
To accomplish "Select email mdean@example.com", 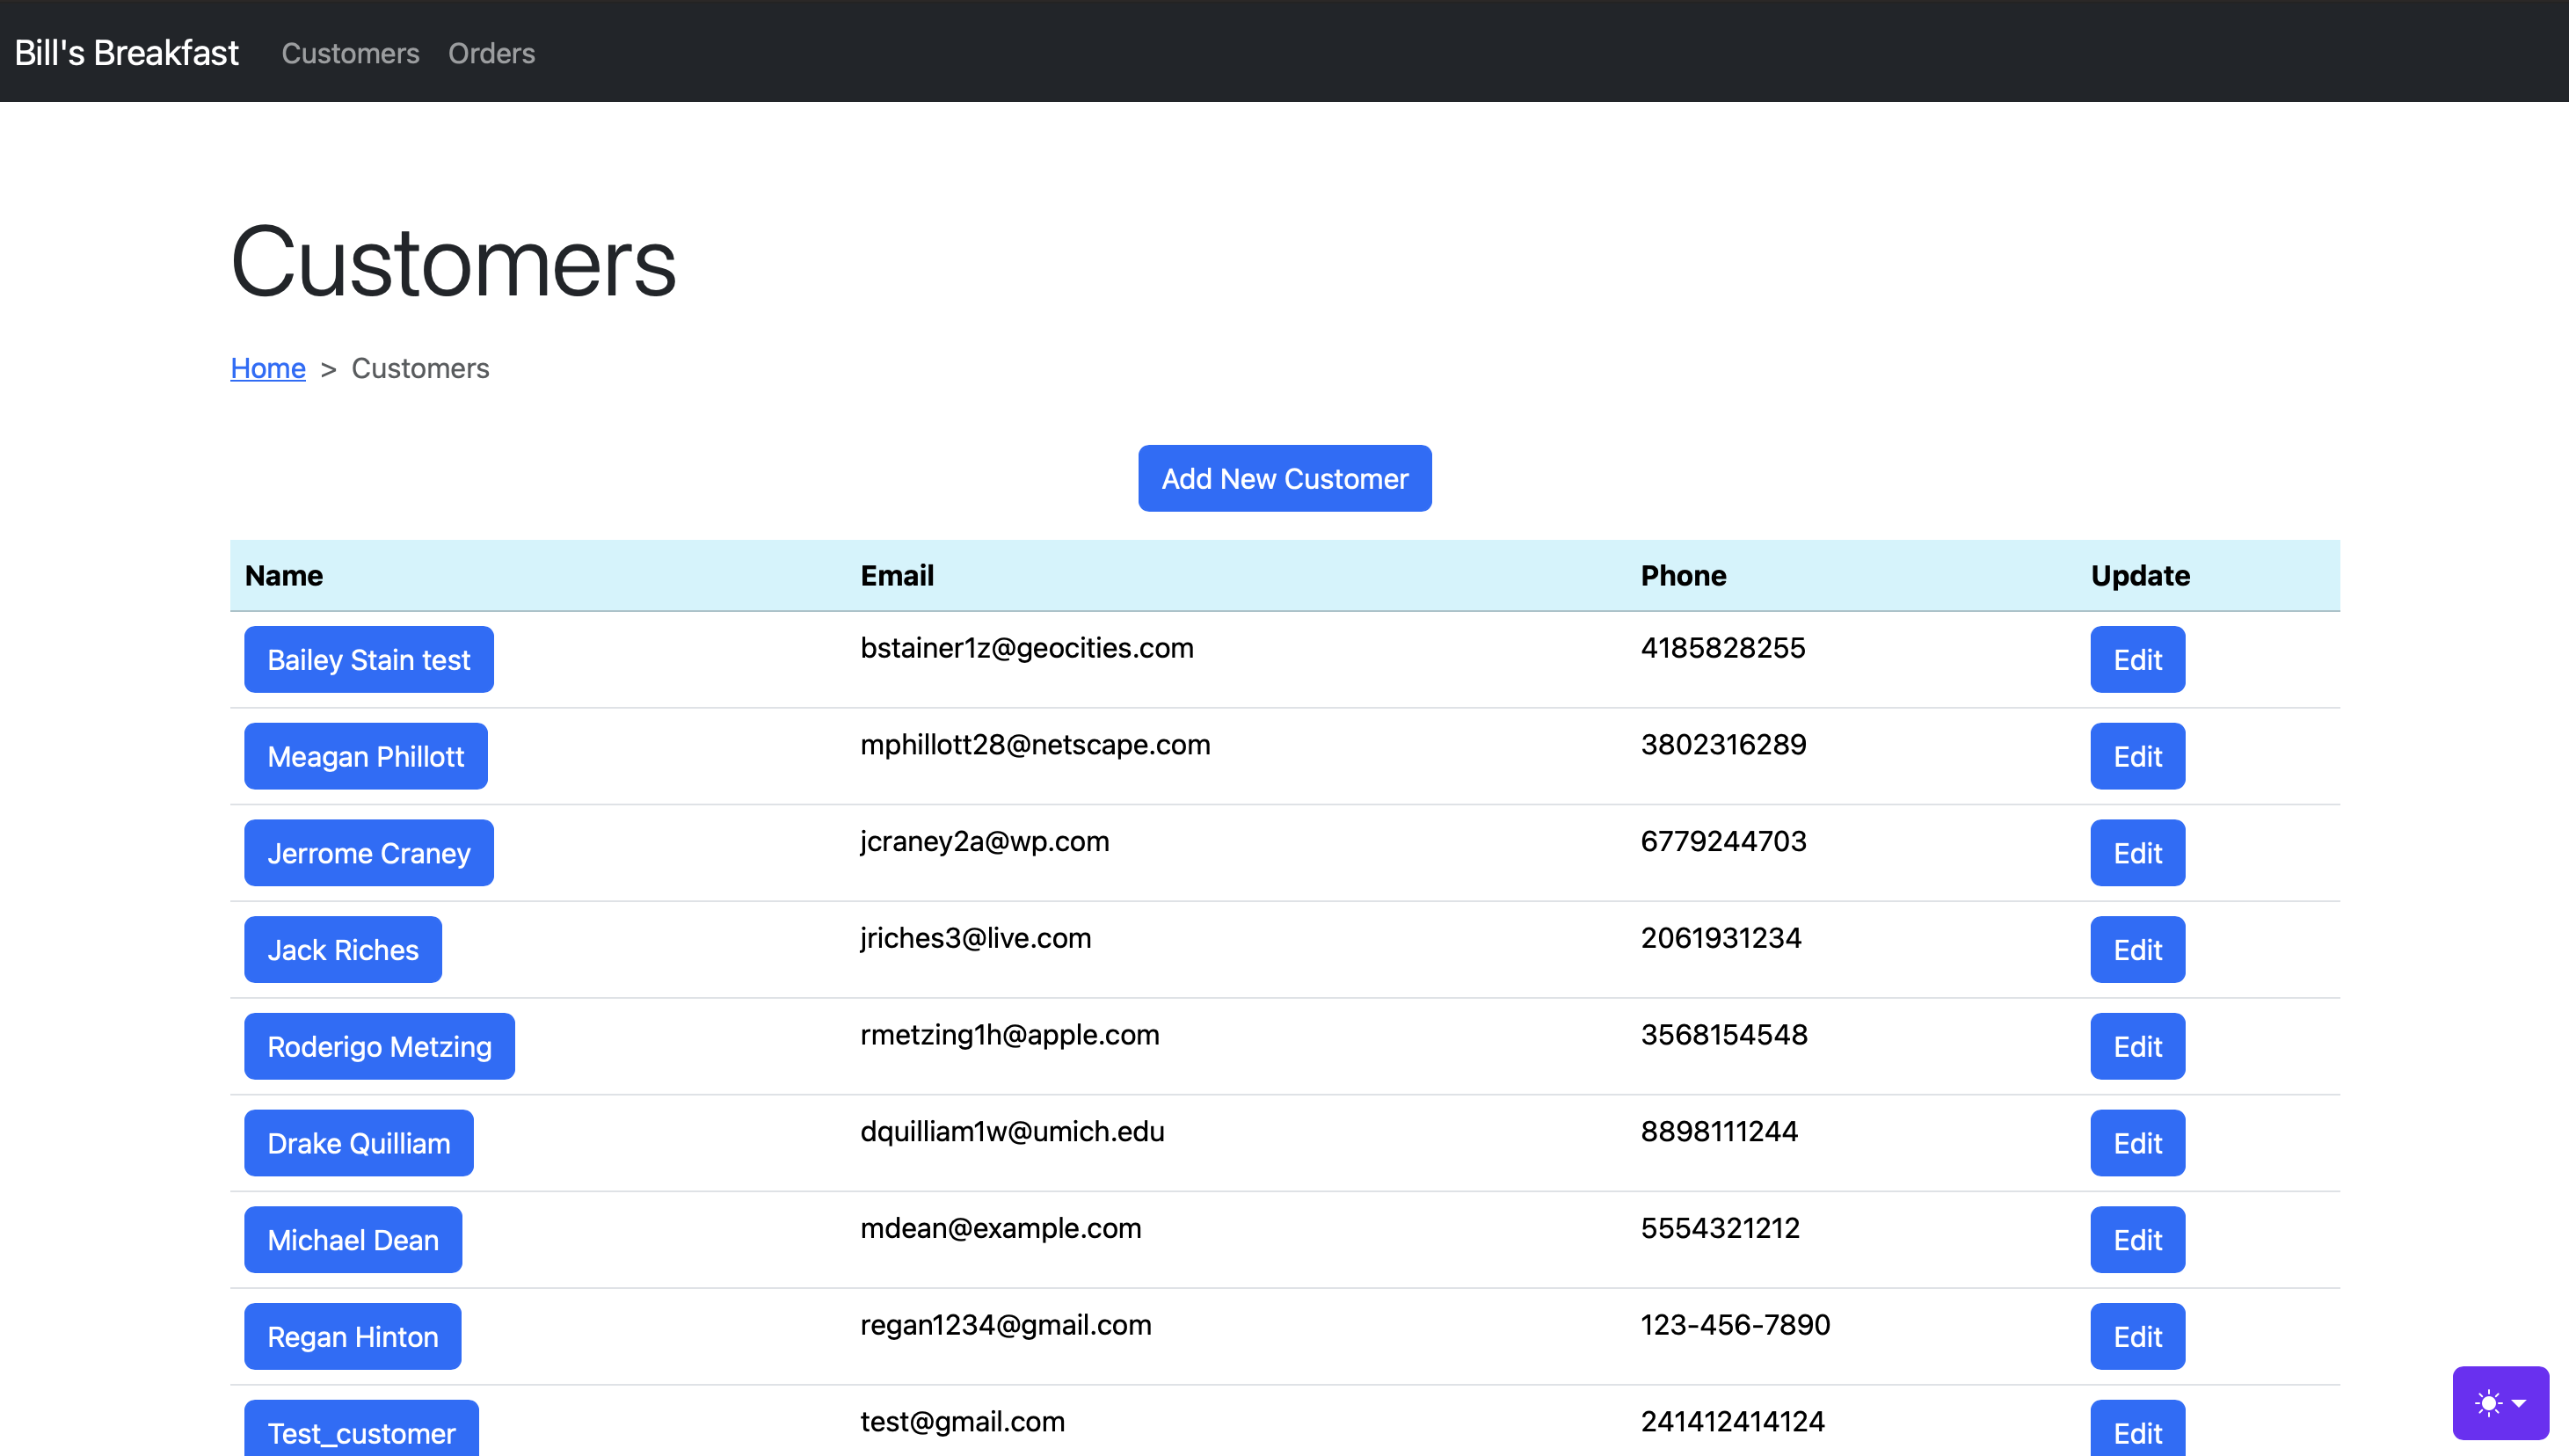I will (1001, 1228).
